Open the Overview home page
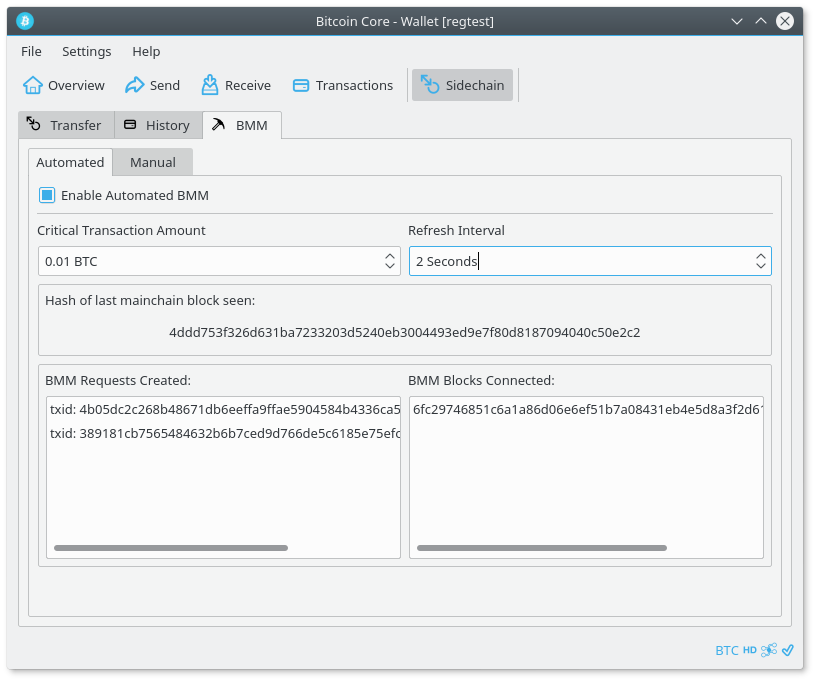The image size is (816, 682). pos(63,85)
